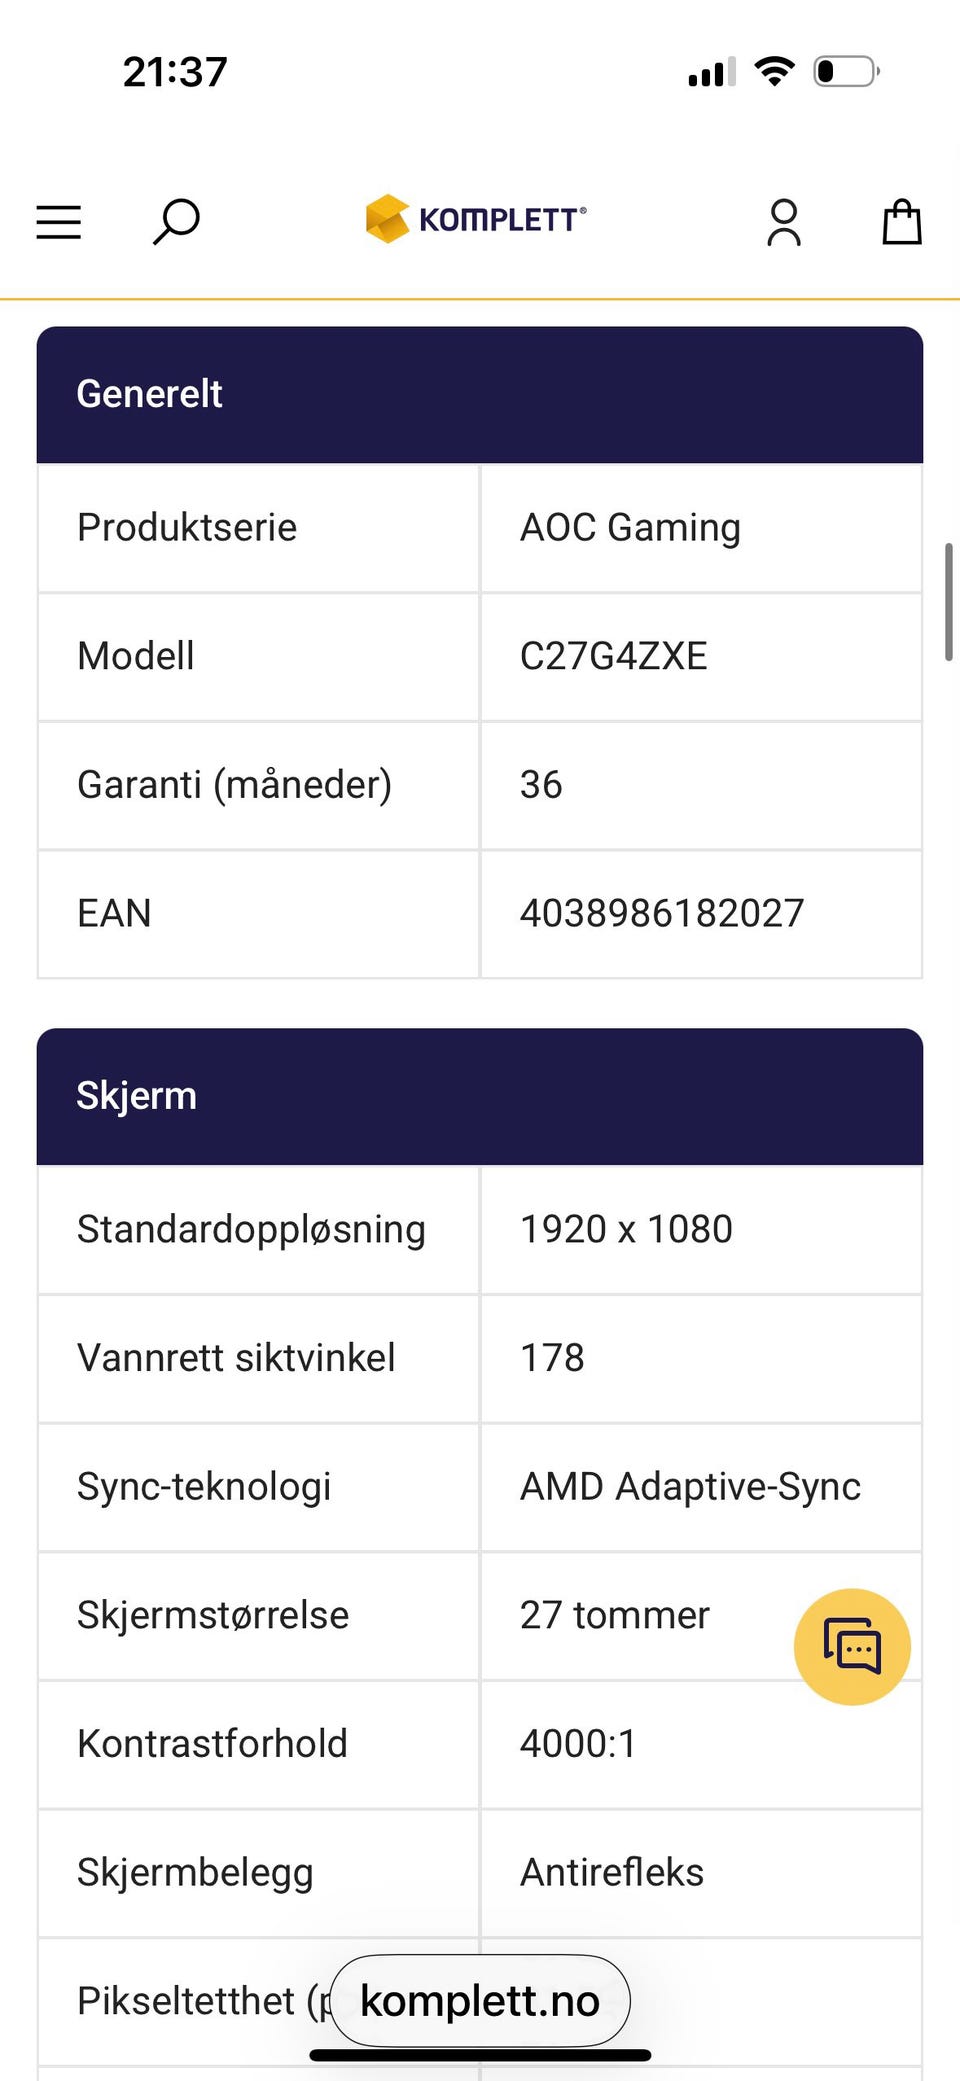Tap the 21:37 clock
The width and height of the screenshot is (960, 2081).
click(175, 72)
